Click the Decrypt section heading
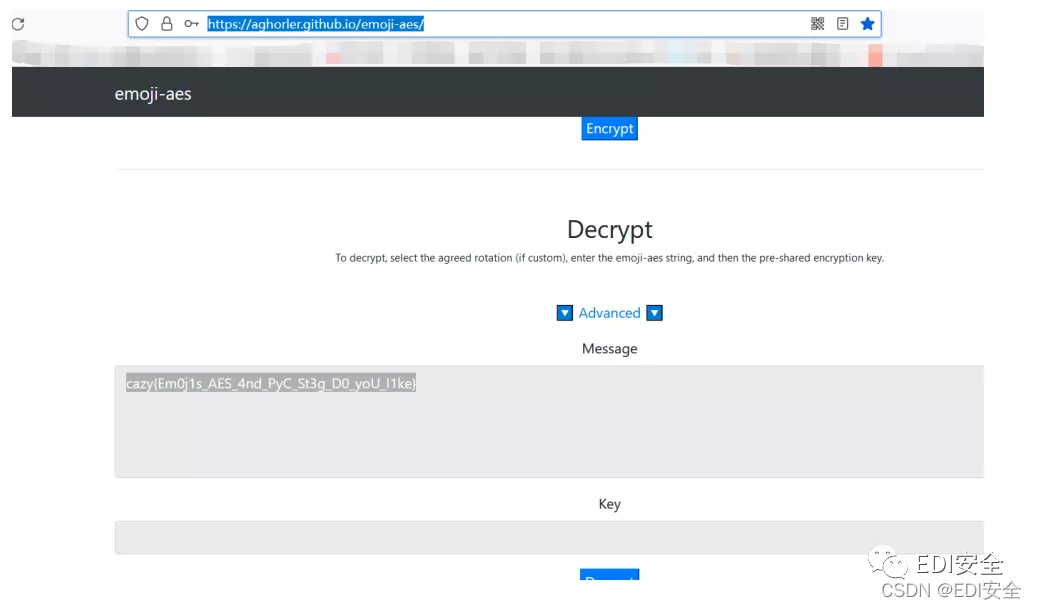1037x609 pixels. (609, 229)
